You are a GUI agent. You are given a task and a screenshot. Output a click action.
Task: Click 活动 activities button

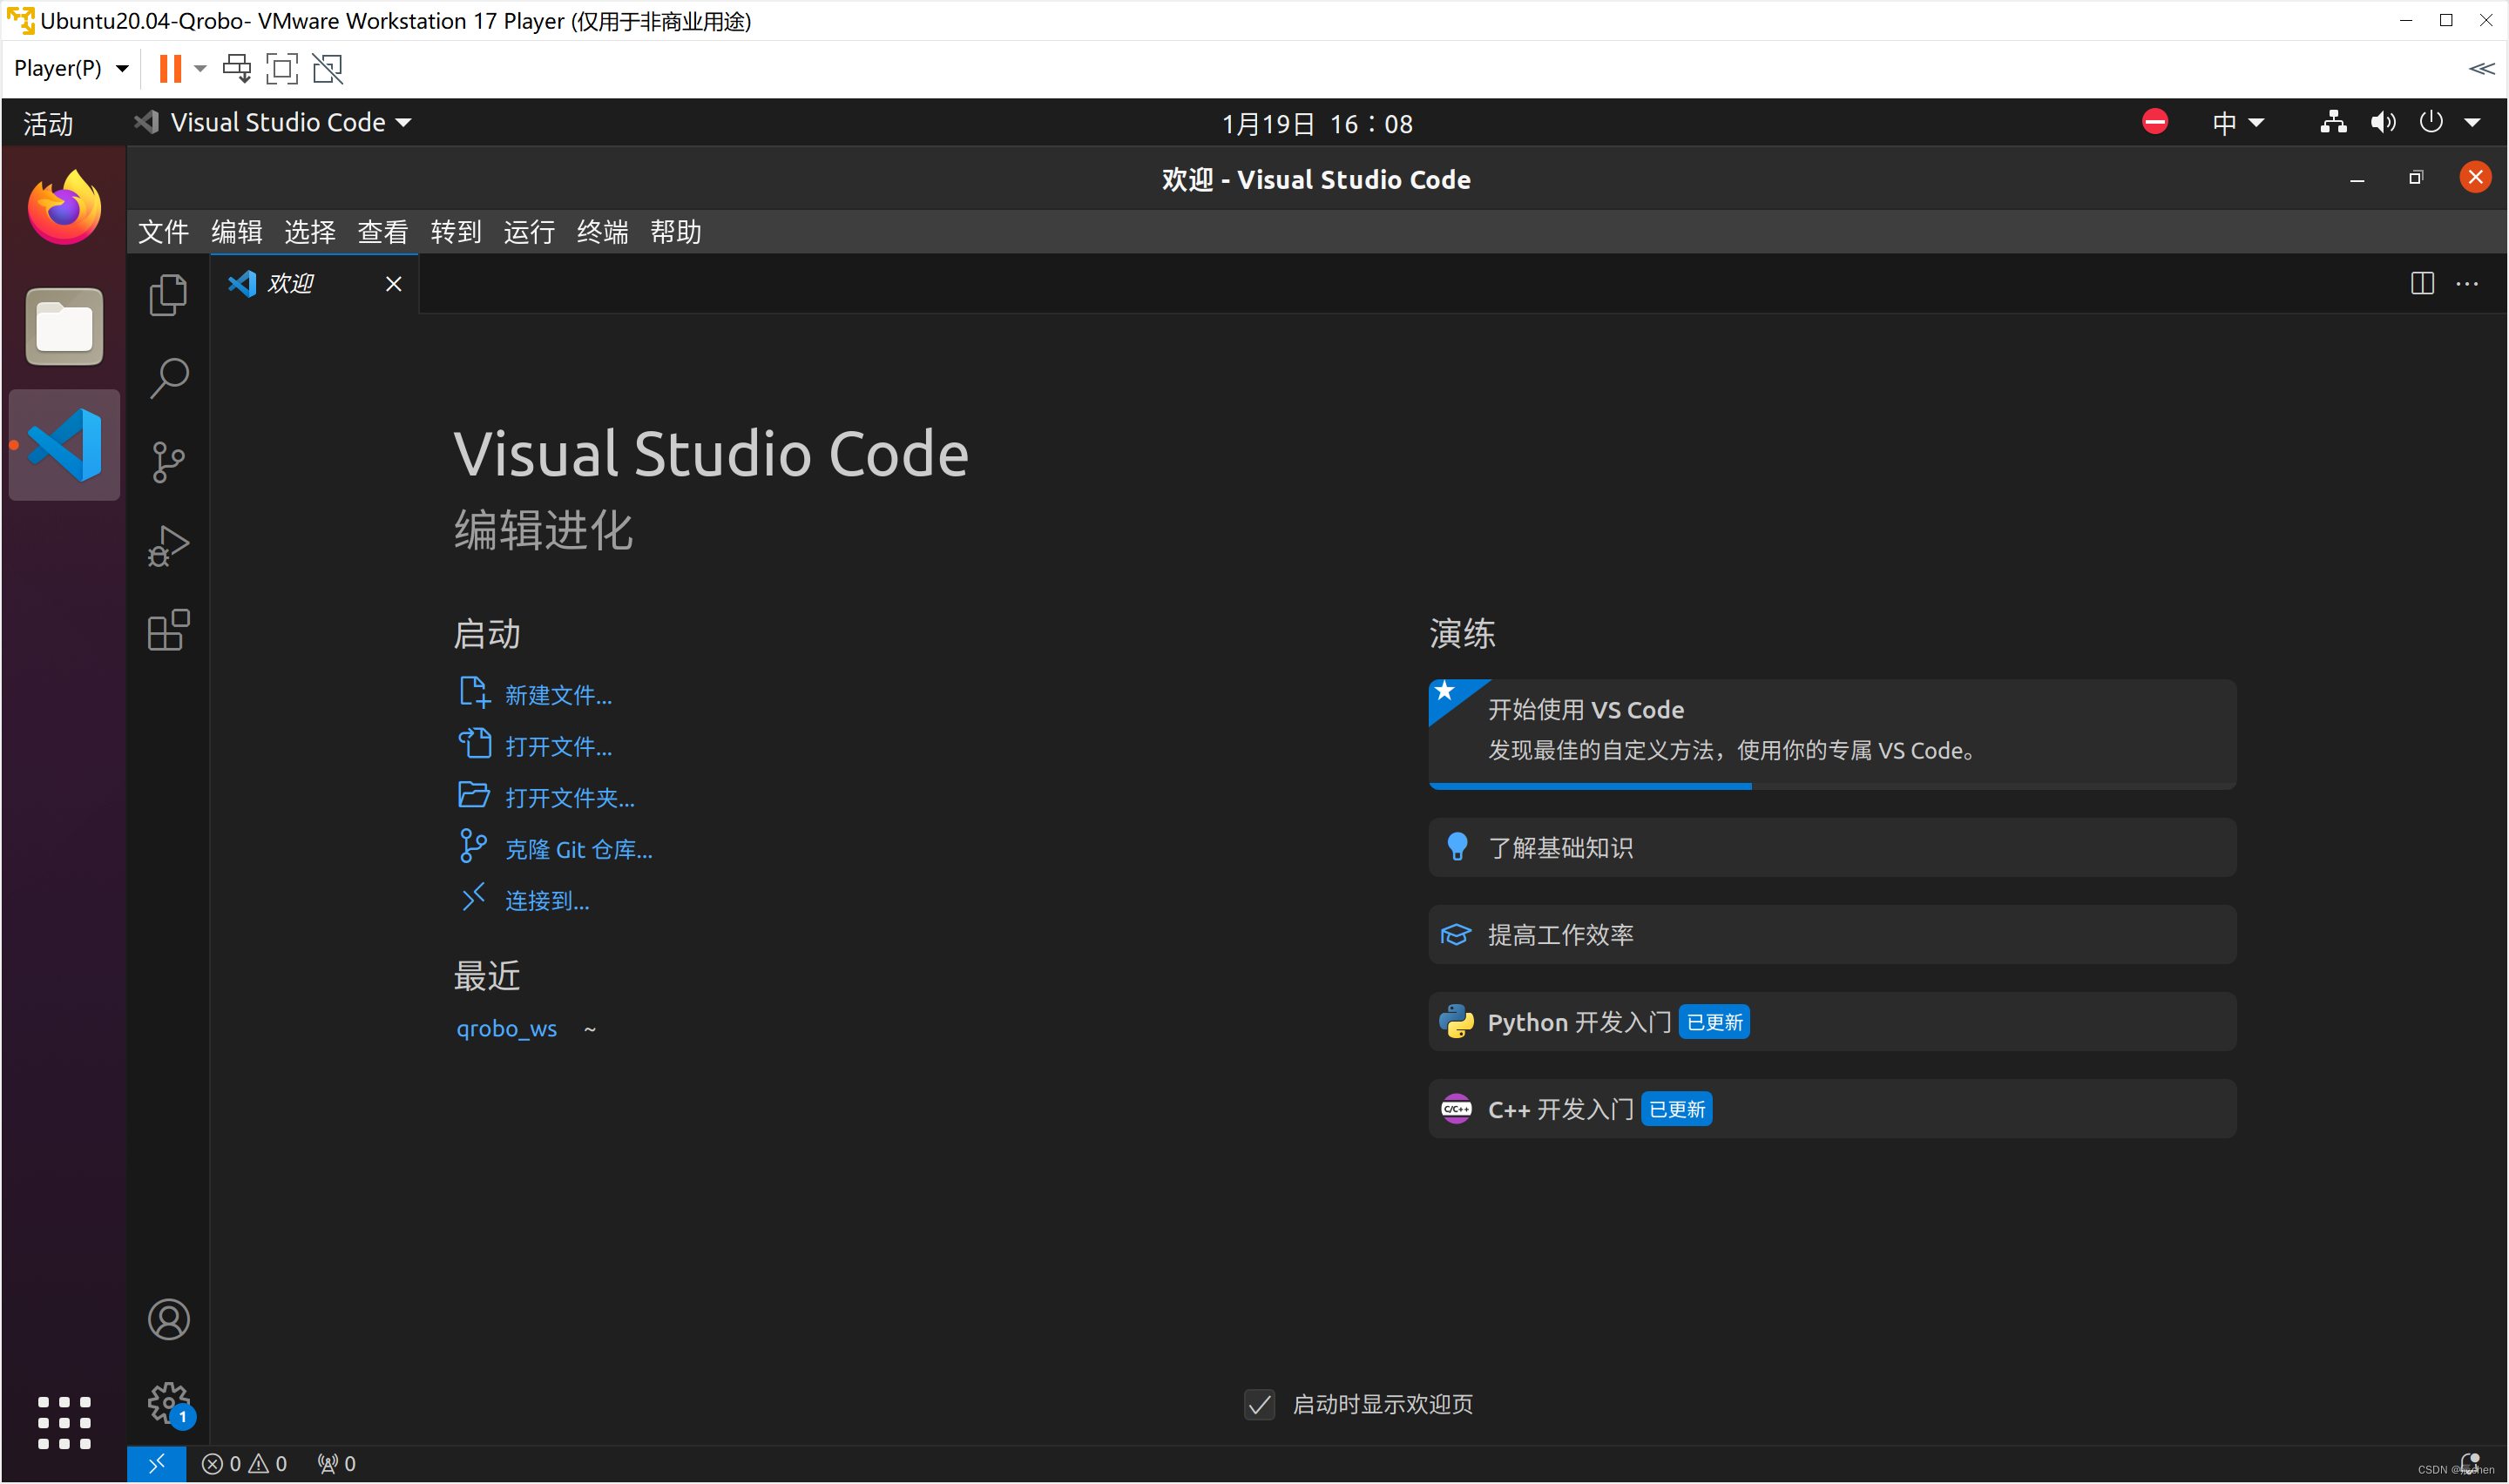[x=48, y=123]
